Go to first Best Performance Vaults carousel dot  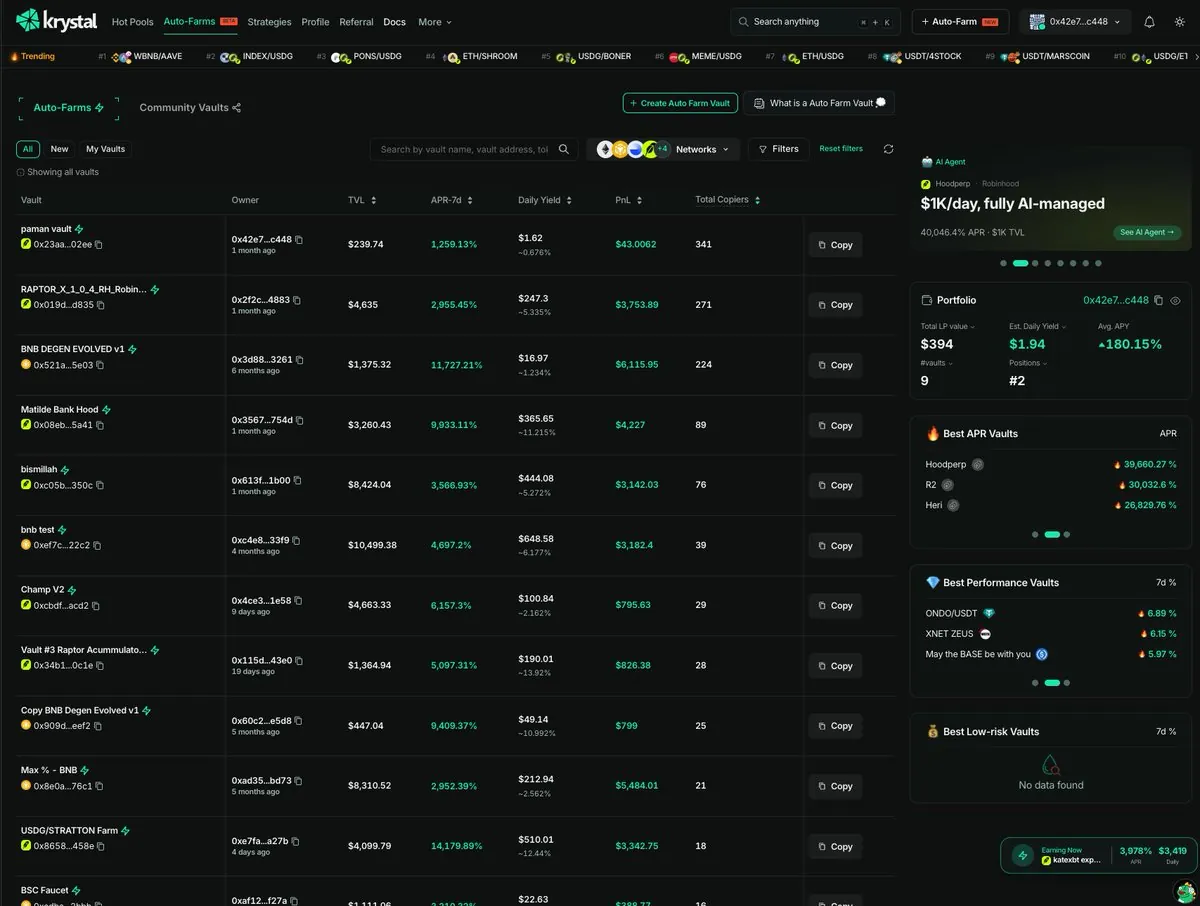(x=1035, y=683)
